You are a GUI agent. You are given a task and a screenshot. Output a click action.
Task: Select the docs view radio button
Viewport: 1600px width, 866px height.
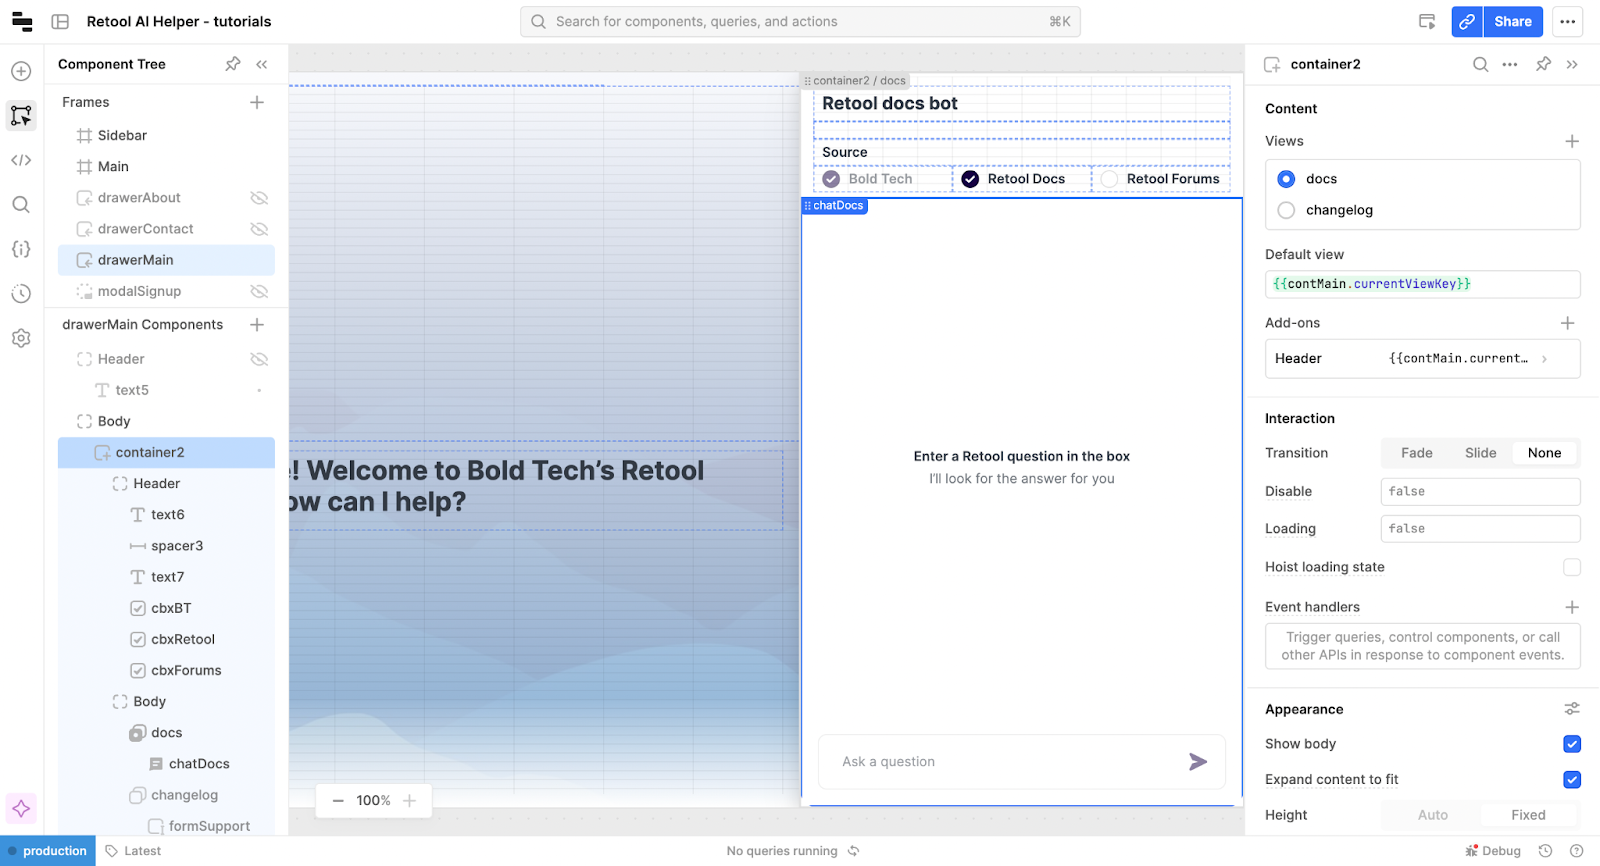pos(1287,179)
